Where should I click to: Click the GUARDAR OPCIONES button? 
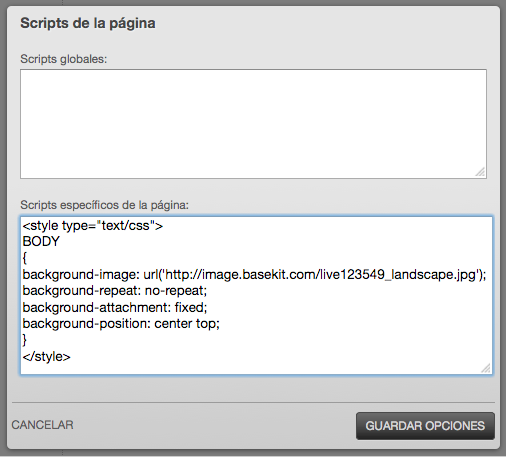(x=425, y=426)
